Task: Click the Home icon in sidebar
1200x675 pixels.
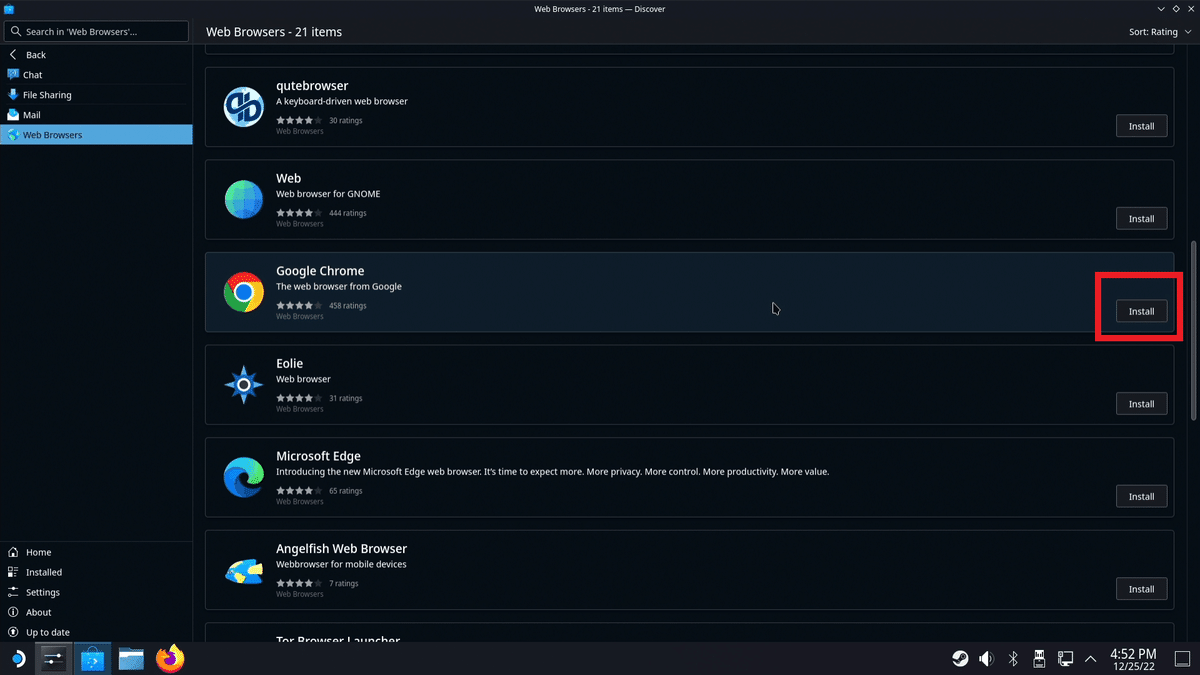Action: pyautogui.click(x=13, y=552)
